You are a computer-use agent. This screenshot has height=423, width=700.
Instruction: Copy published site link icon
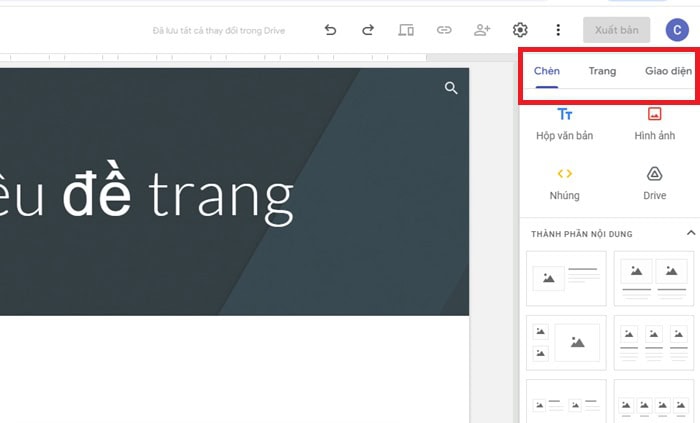pyautogui.click(x=444, y=30)
